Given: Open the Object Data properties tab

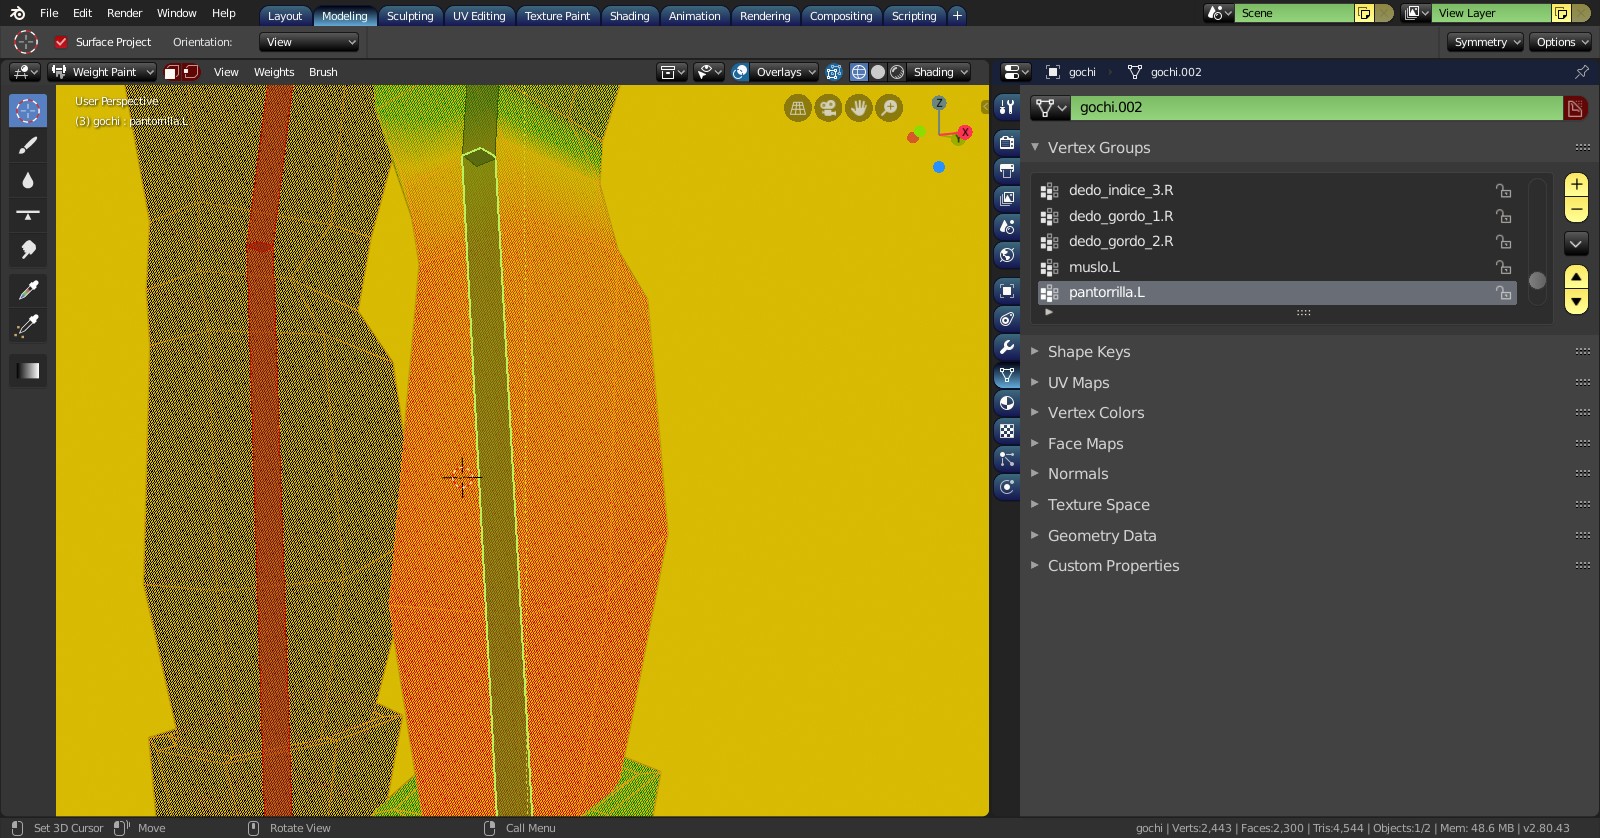Looking at the screenshot, I should tap(1007, 375).
